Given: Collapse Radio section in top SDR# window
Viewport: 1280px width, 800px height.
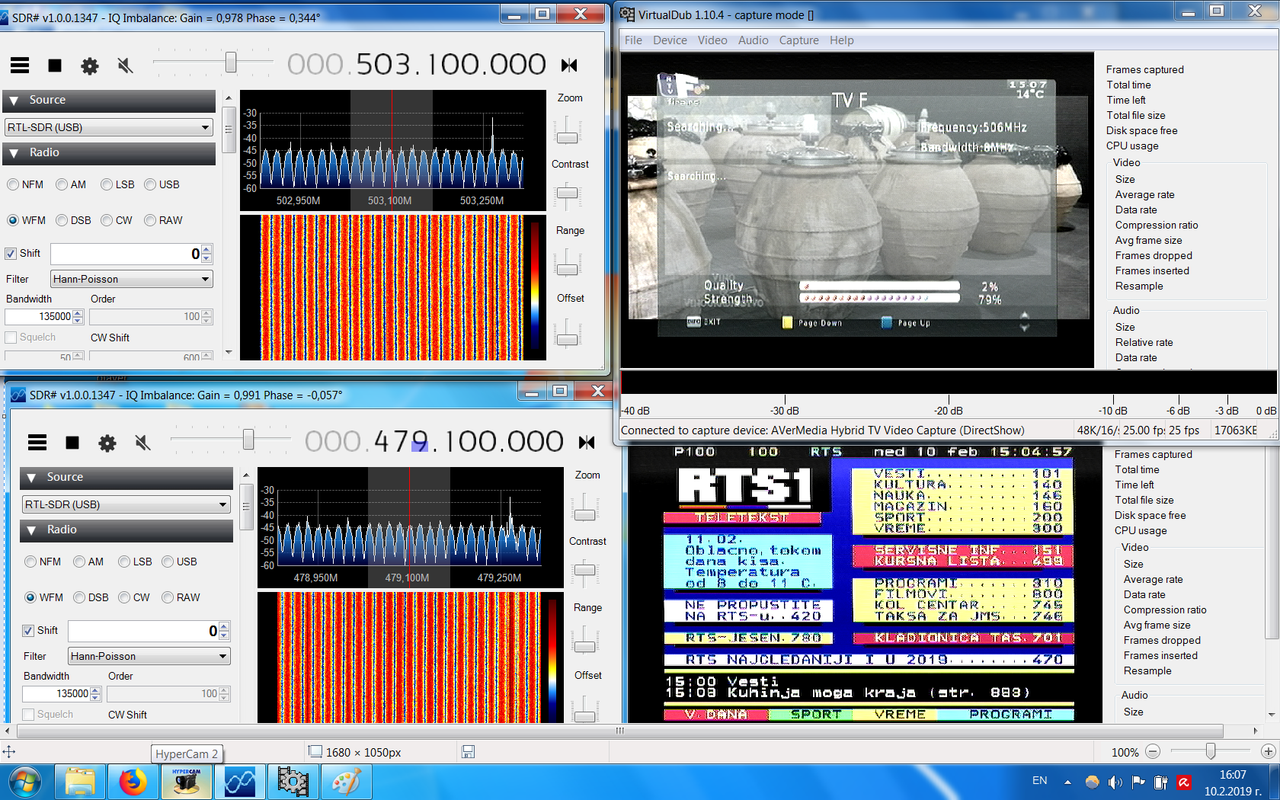Looking at the screenshot, I should tap(108, 153).
